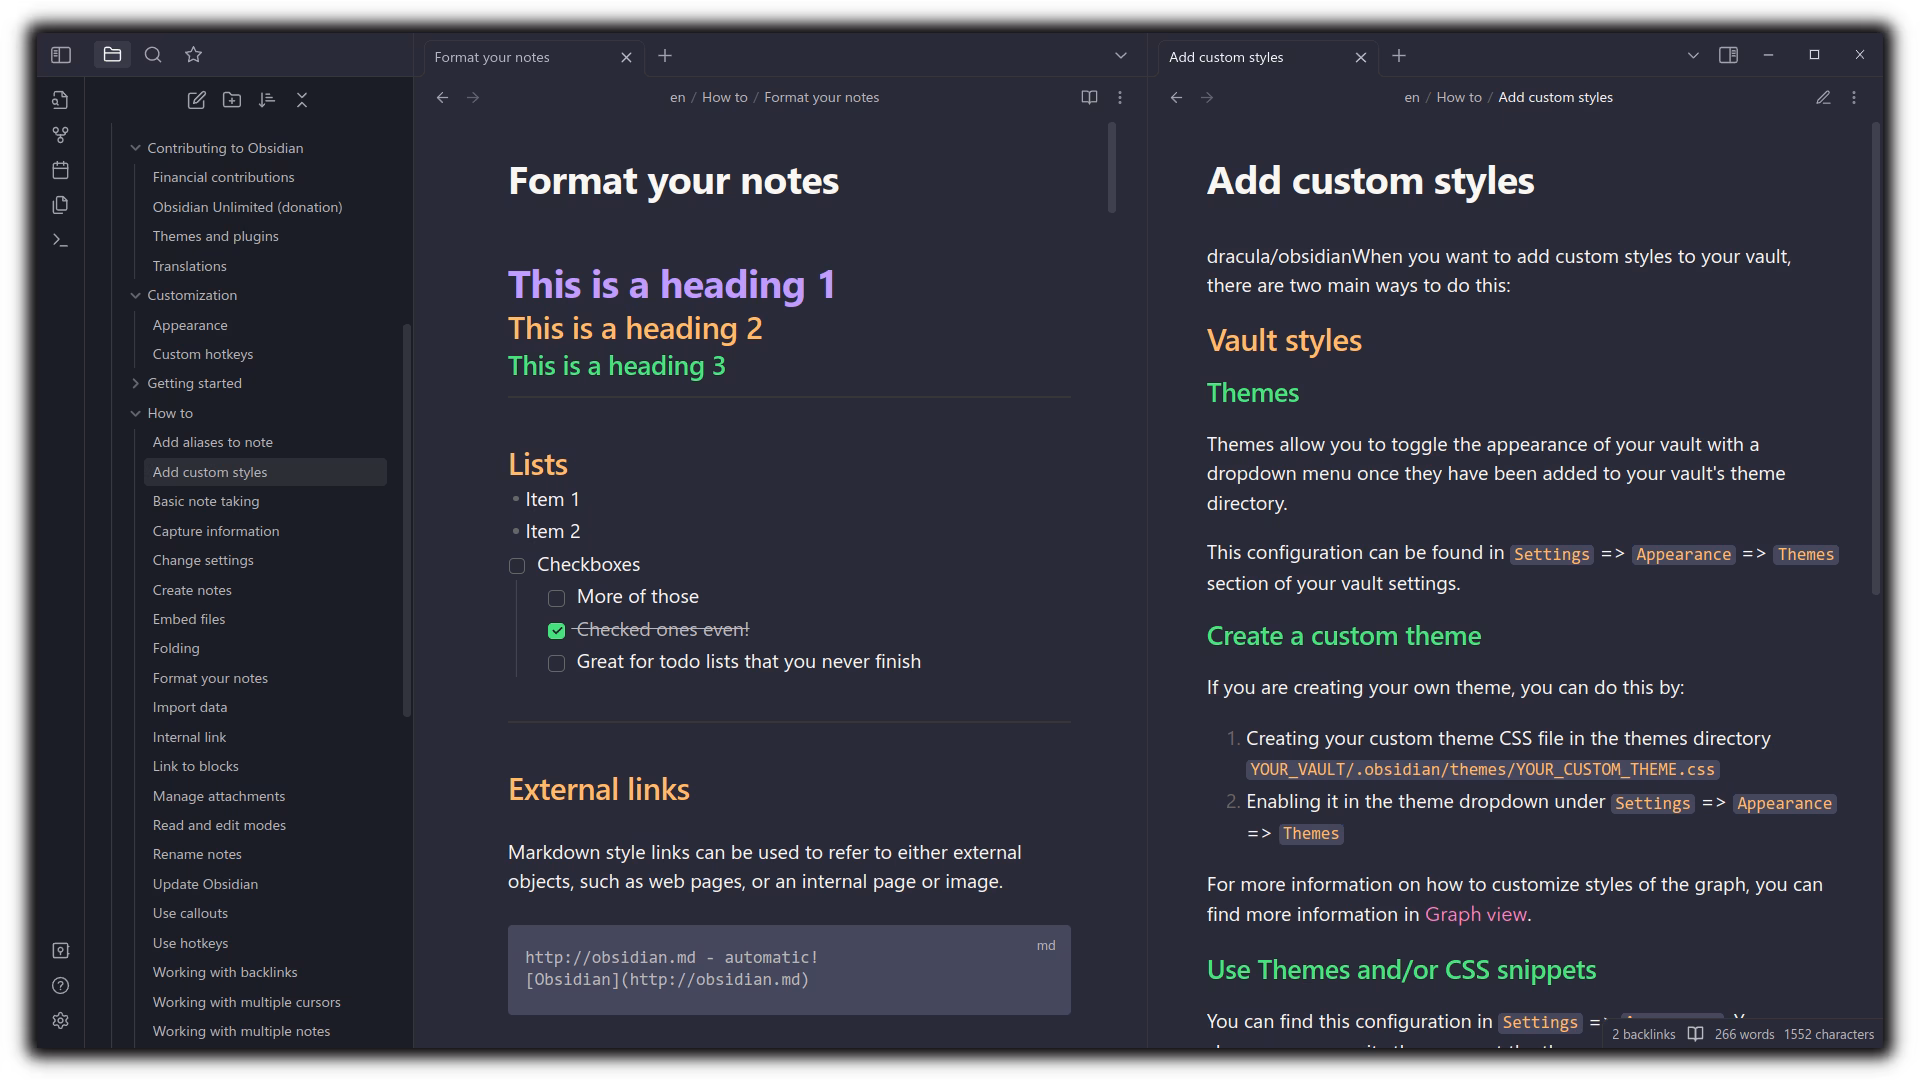Open the bookmarks star icon
The image size is (1920, 1080).
194,55
